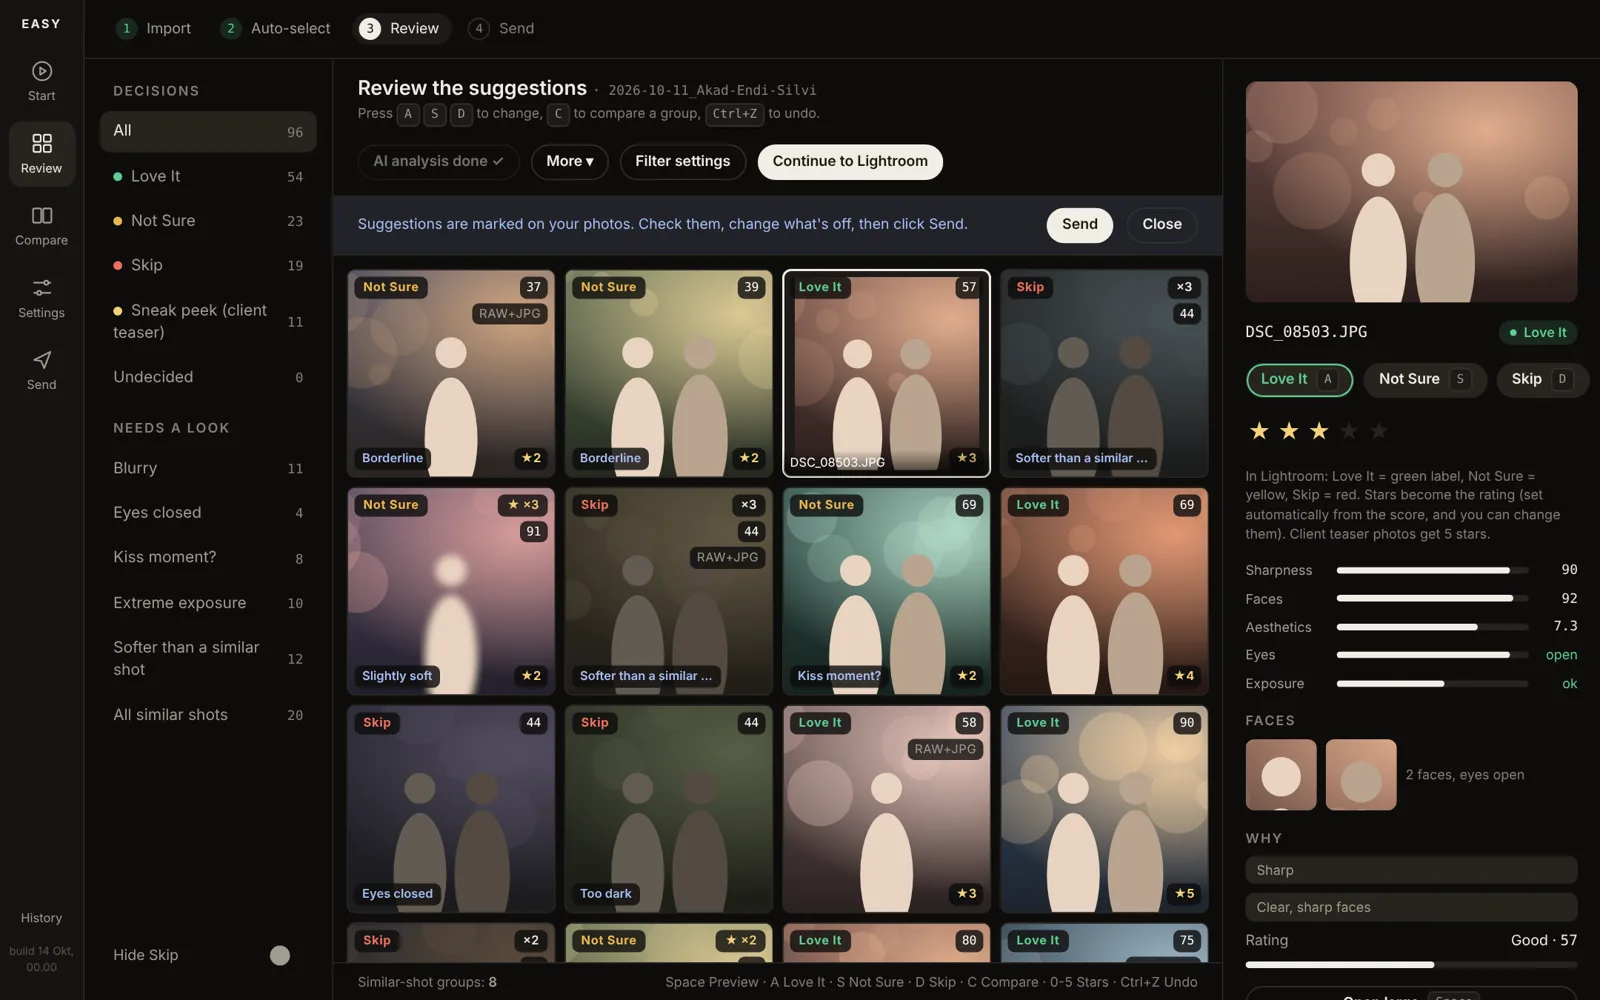Select the Eyes closed Skip photo

[451, 809]
